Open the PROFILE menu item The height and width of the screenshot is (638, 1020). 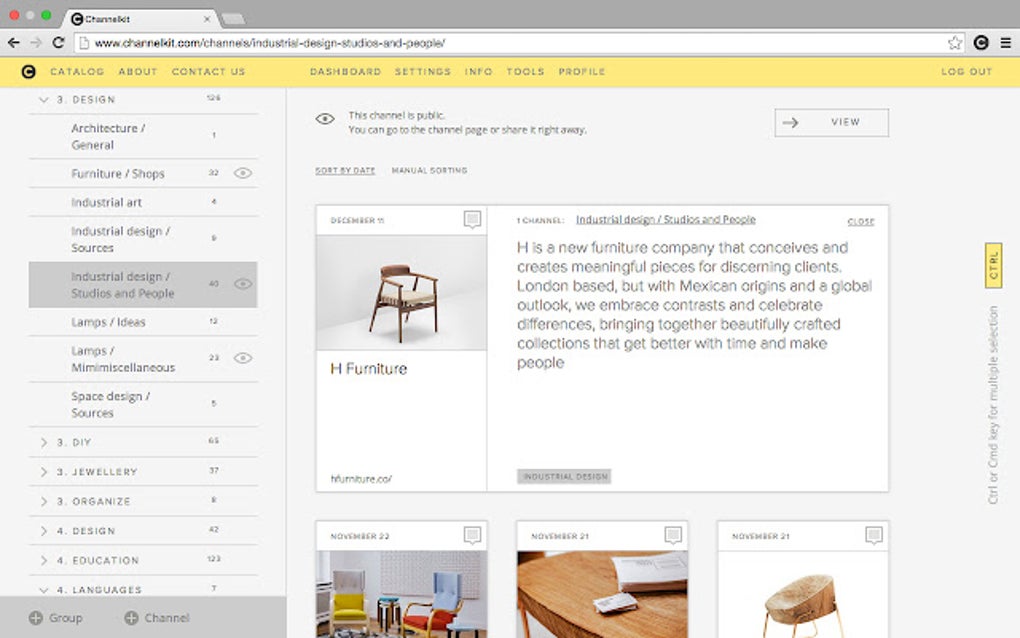click(x=582, y=72)
